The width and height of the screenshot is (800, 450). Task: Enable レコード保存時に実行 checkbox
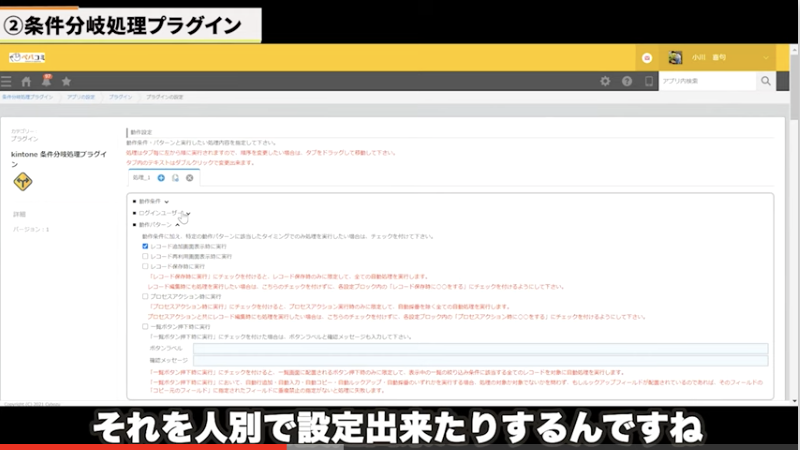pos(145,267)
